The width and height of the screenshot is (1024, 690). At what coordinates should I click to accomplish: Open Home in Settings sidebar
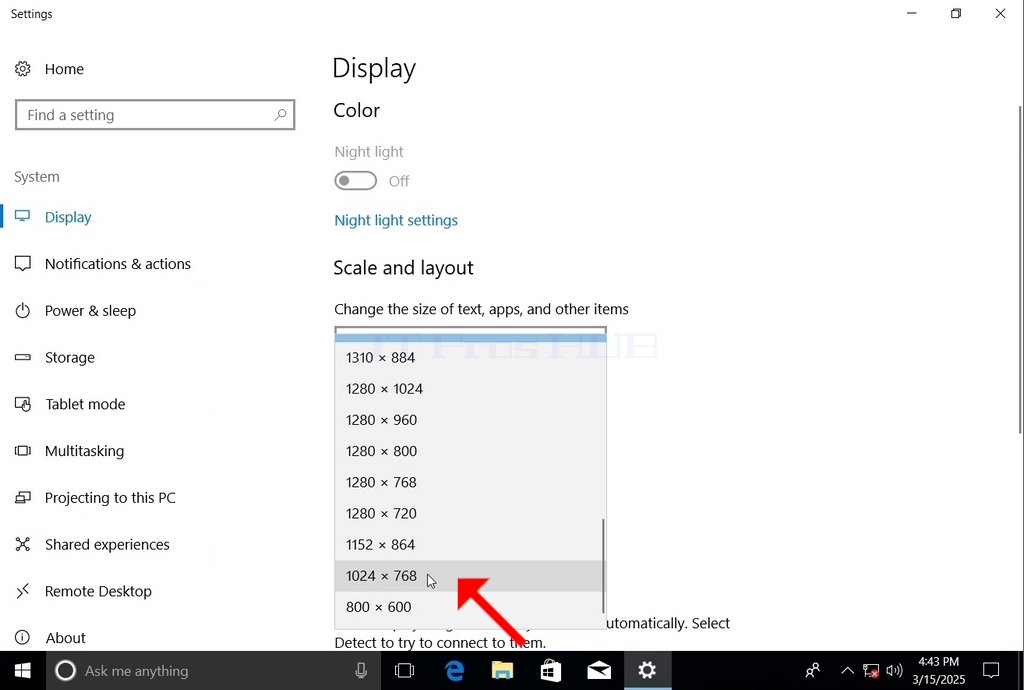point(50,69)
